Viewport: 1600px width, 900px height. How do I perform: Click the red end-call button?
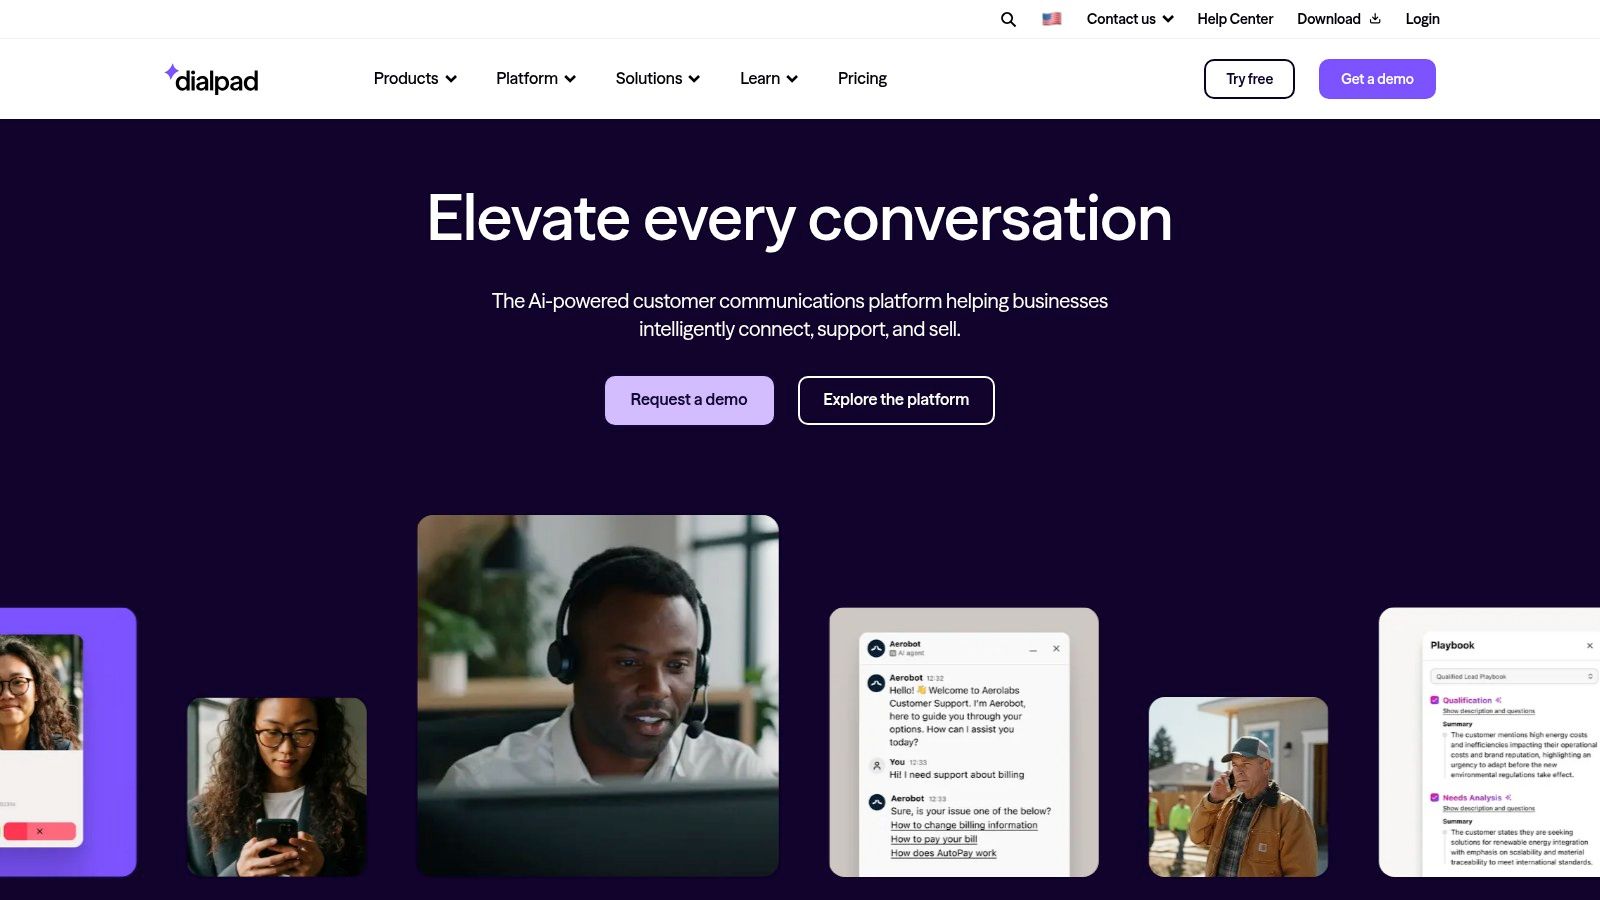point(40,831)
